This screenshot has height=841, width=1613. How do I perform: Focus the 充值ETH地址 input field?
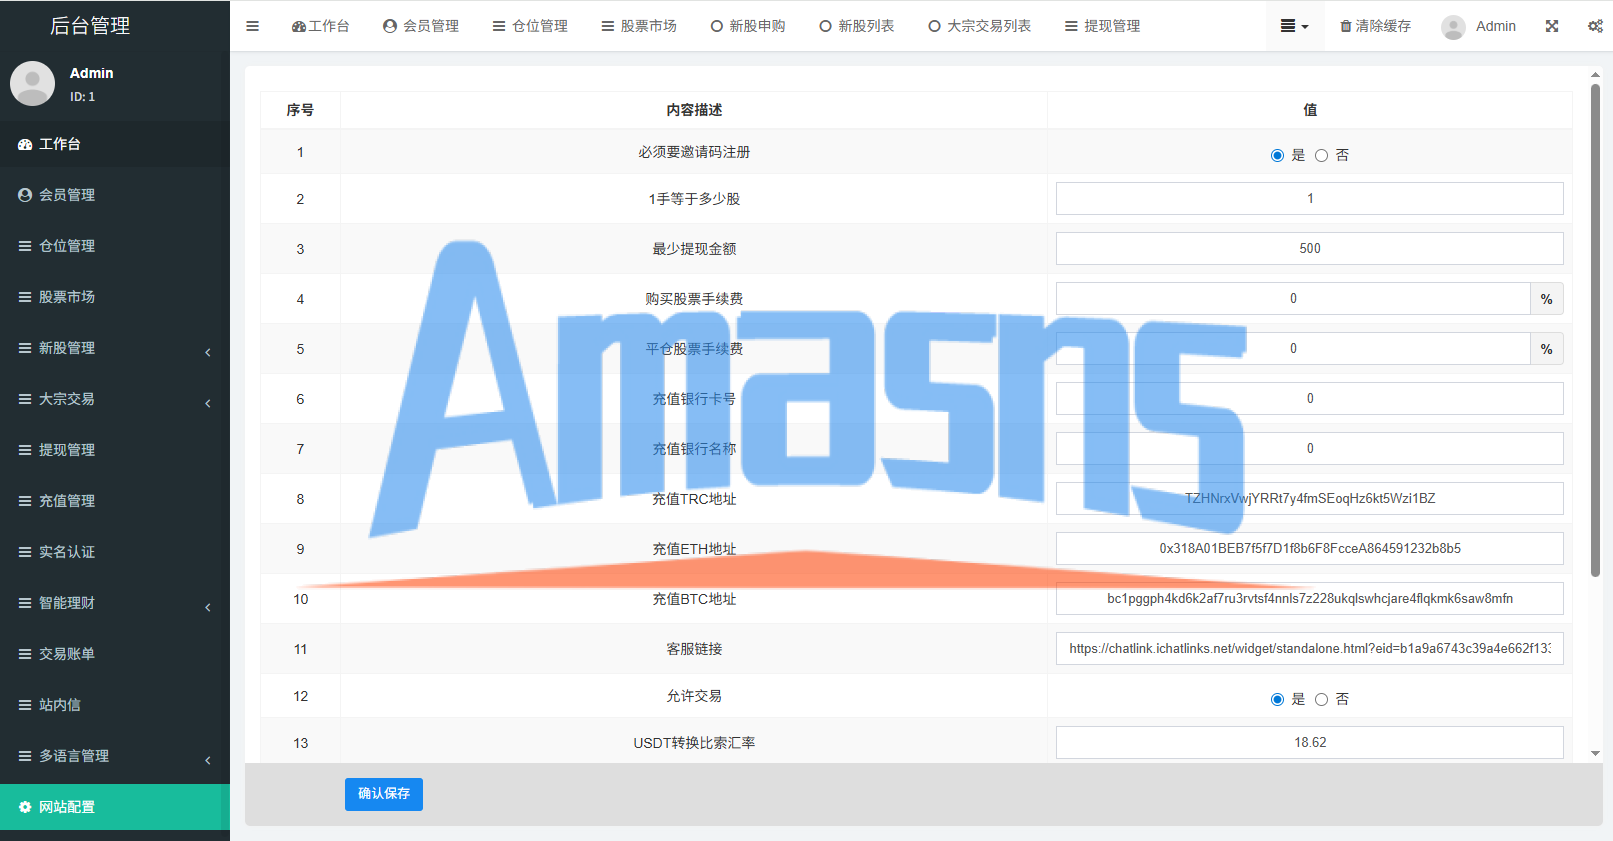[x=1310, y=548]
